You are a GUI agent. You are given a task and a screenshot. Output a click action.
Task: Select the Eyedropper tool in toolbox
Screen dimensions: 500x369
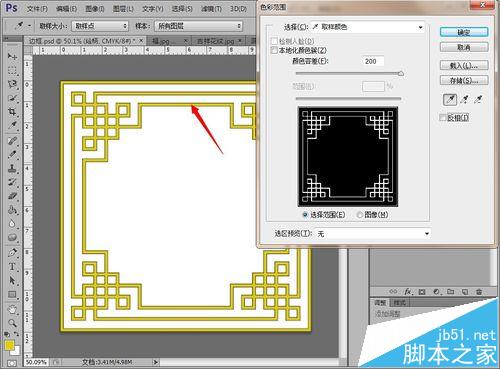12,126
